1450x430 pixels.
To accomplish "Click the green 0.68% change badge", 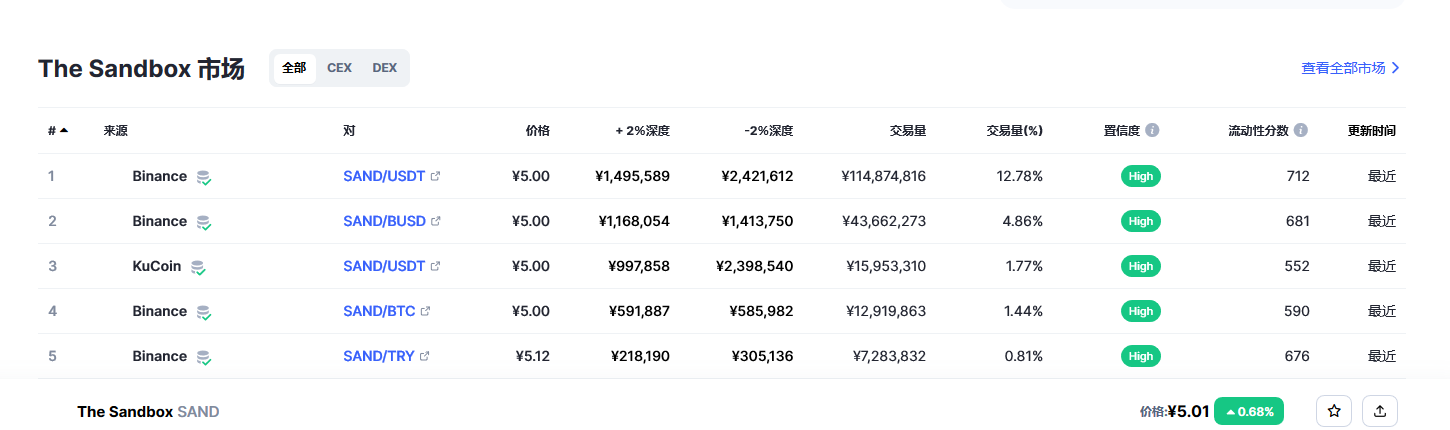I will pyautogui.click(x=1249, y=411).
